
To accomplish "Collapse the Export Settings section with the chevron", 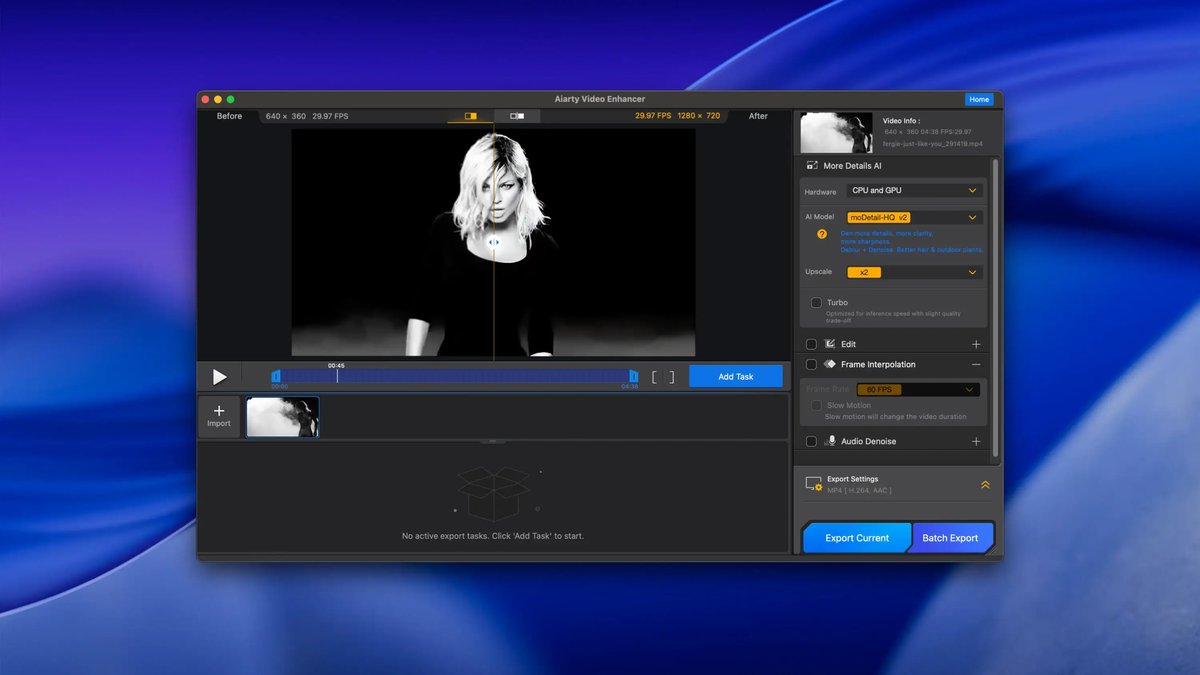I will click(985, 484).
